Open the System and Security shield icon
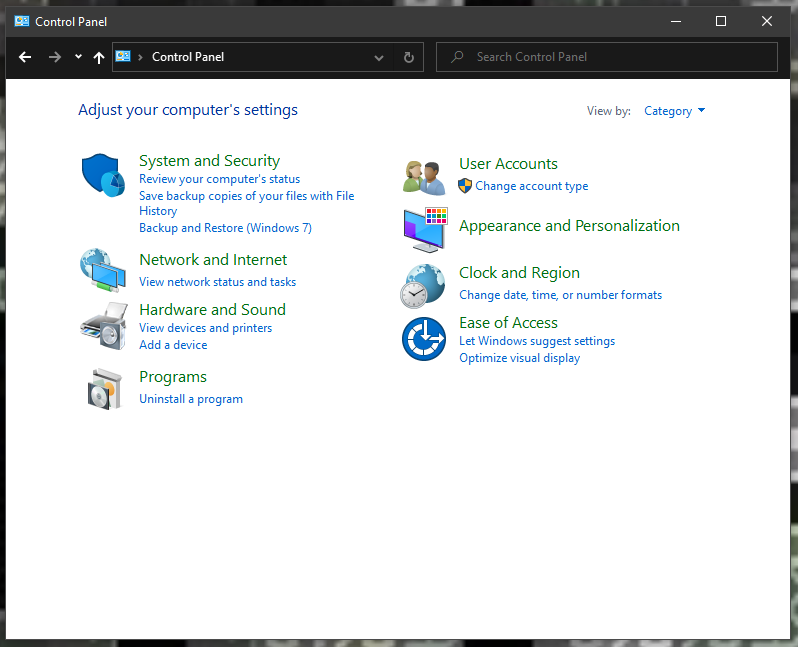Viewport: 798px width, 647px height. click(103, 175)
